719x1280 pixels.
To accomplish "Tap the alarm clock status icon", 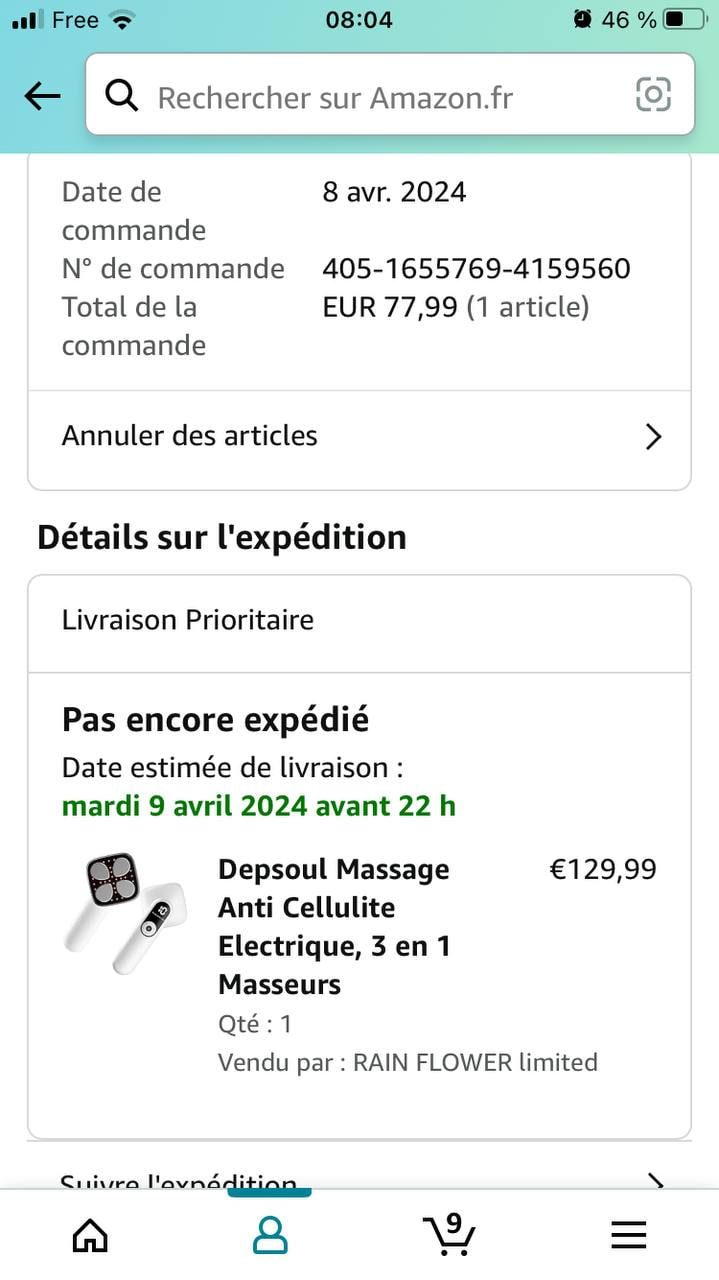I will coord(582,19).
